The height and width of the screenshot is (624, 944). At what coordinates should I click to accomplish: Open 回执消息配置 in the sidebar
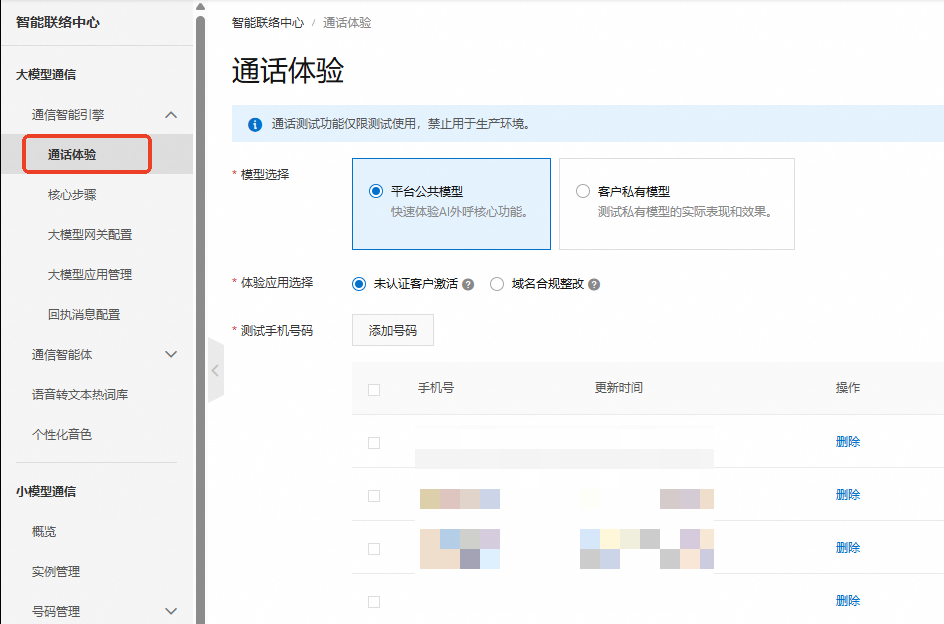click(x=84, y=314)
